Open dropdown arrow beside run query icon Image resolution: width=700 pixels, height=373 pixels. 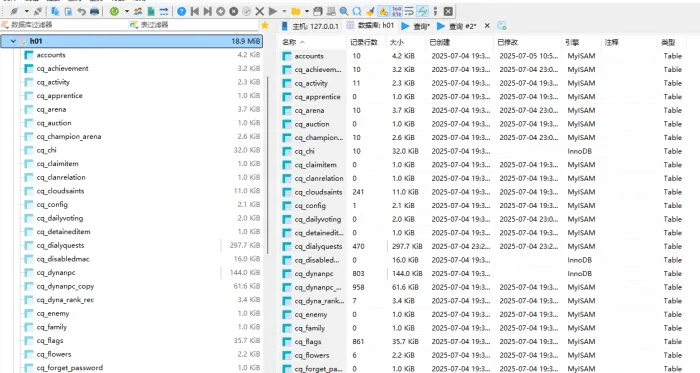pyautogui.click(x=284, y=11)
